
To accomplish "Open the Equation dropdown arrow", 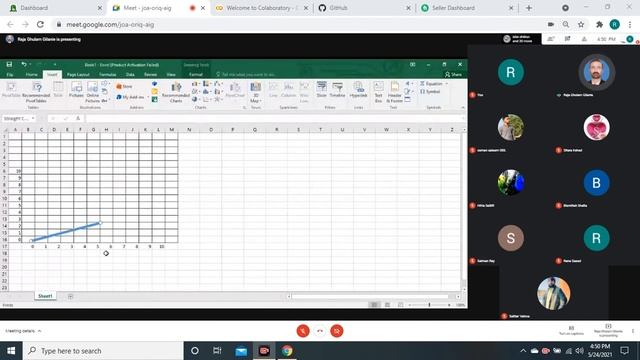I will click(447, 84).
